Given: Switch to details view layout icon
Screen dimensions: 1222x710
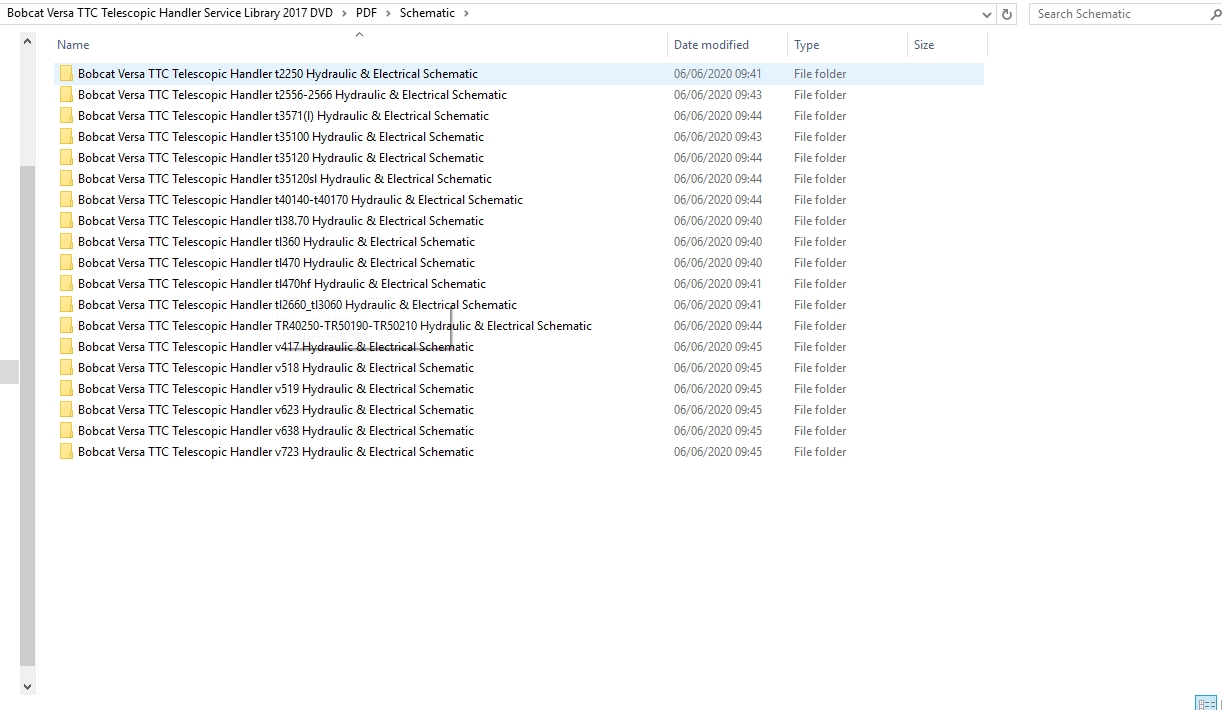Looking at the screenshot, I should (1206, 703).
